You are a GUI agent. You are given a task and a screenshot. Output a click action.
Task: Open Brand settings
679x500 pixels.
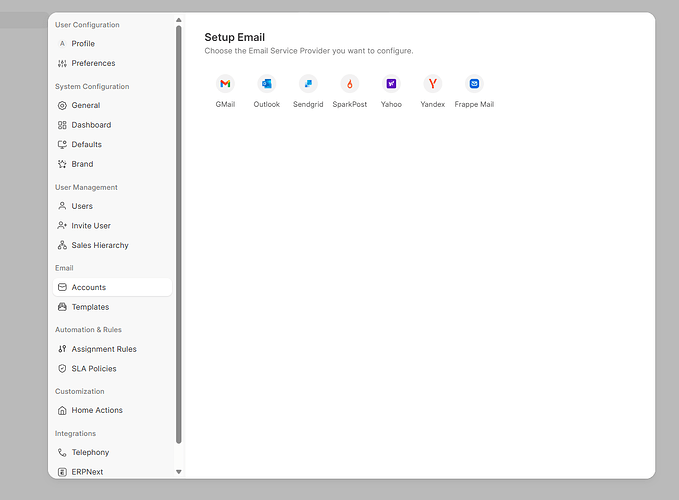pos(113,164)
